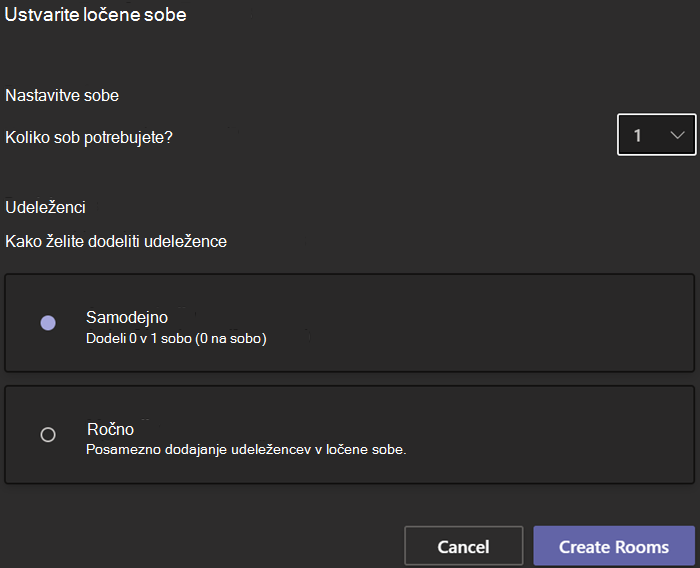700x568 pixels.
Task: Click the Cancel button
Action: (x=463, y=547)
